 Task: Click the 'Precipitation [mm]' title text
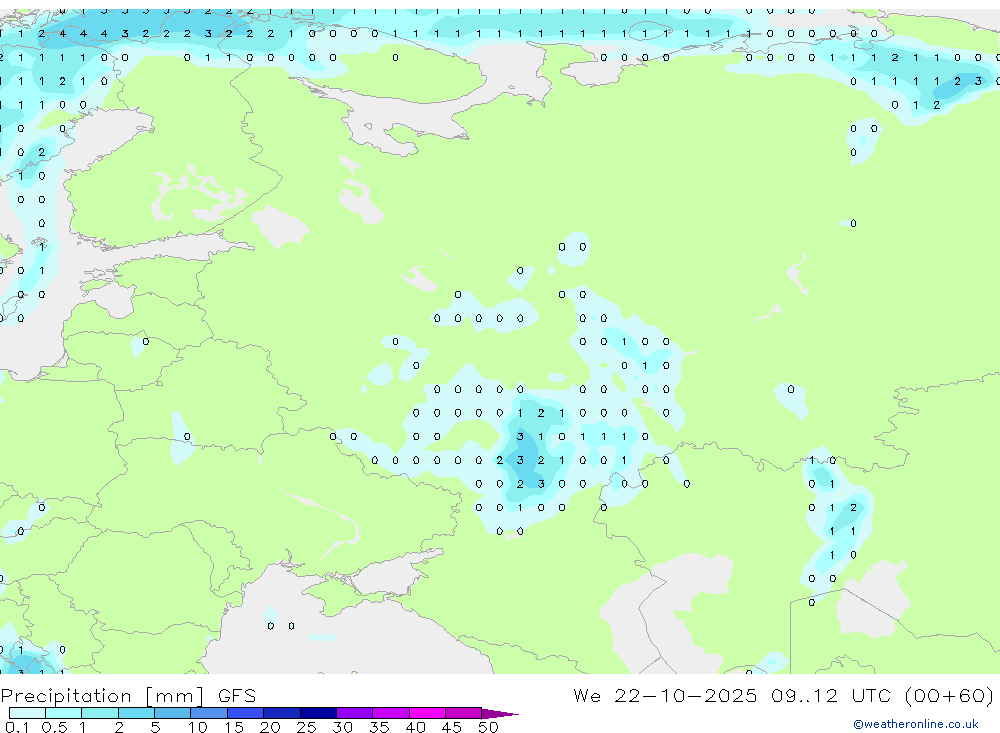click(103, 695)
